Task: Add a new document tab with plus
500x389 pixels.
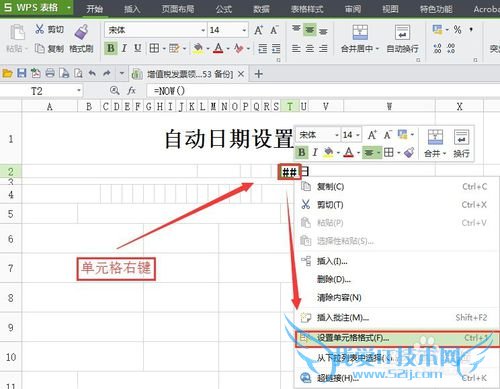Action: 259,74
